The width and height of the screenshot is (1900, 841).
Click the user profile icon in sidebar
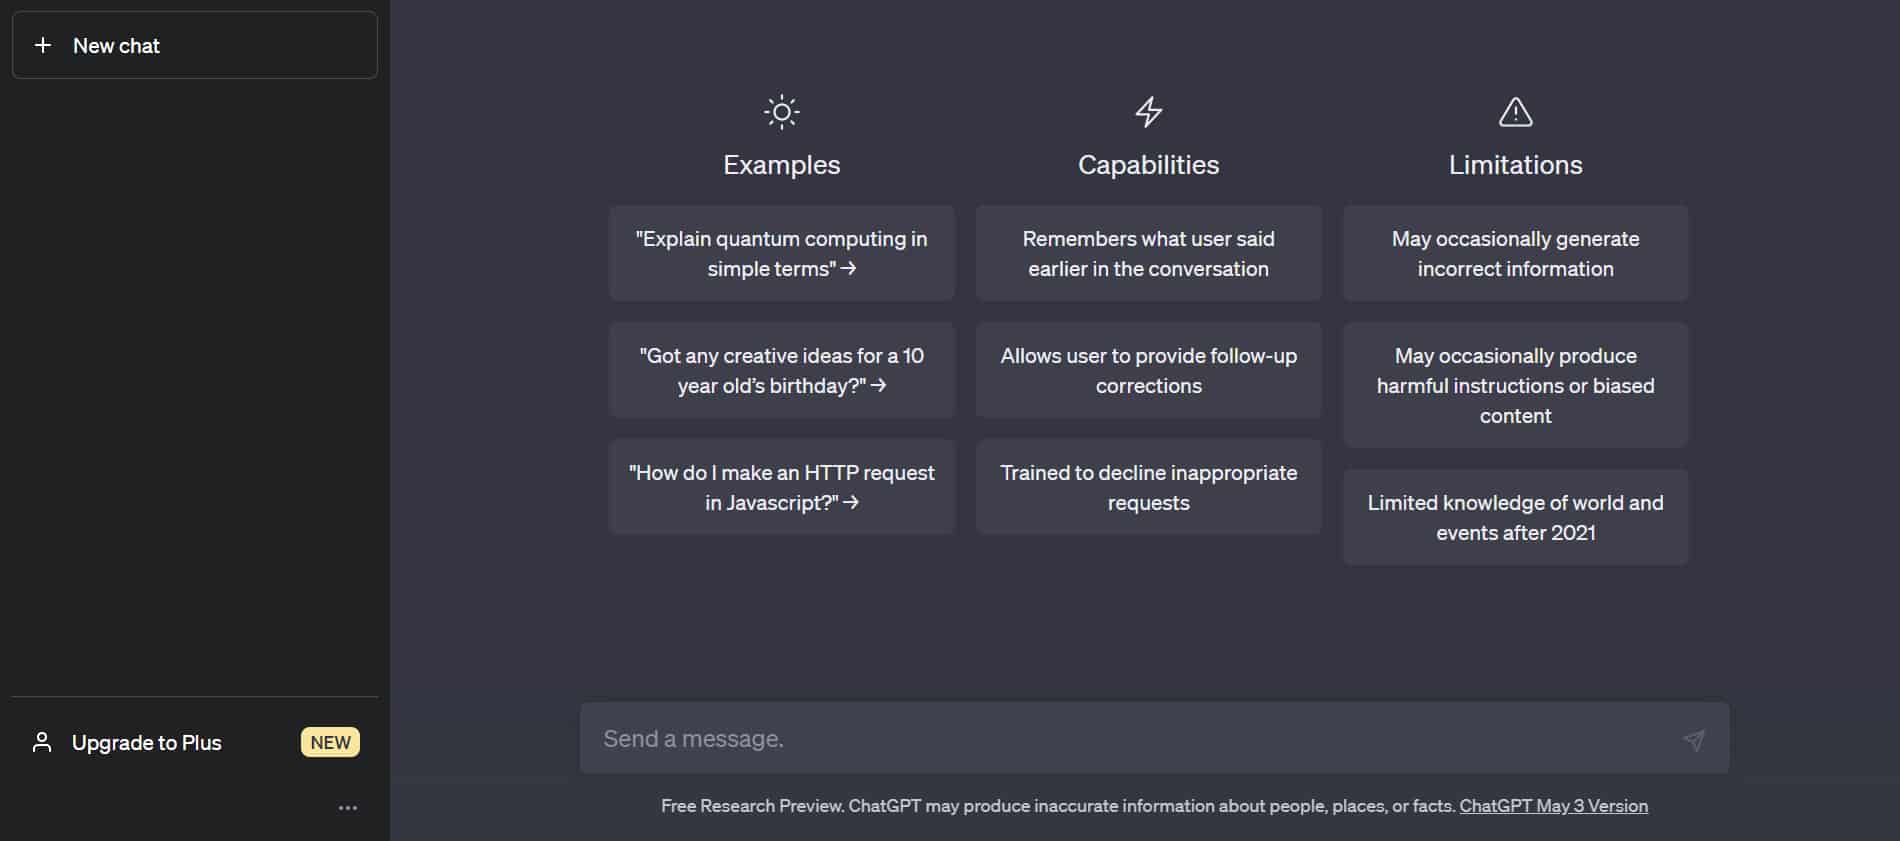(42, 742)
